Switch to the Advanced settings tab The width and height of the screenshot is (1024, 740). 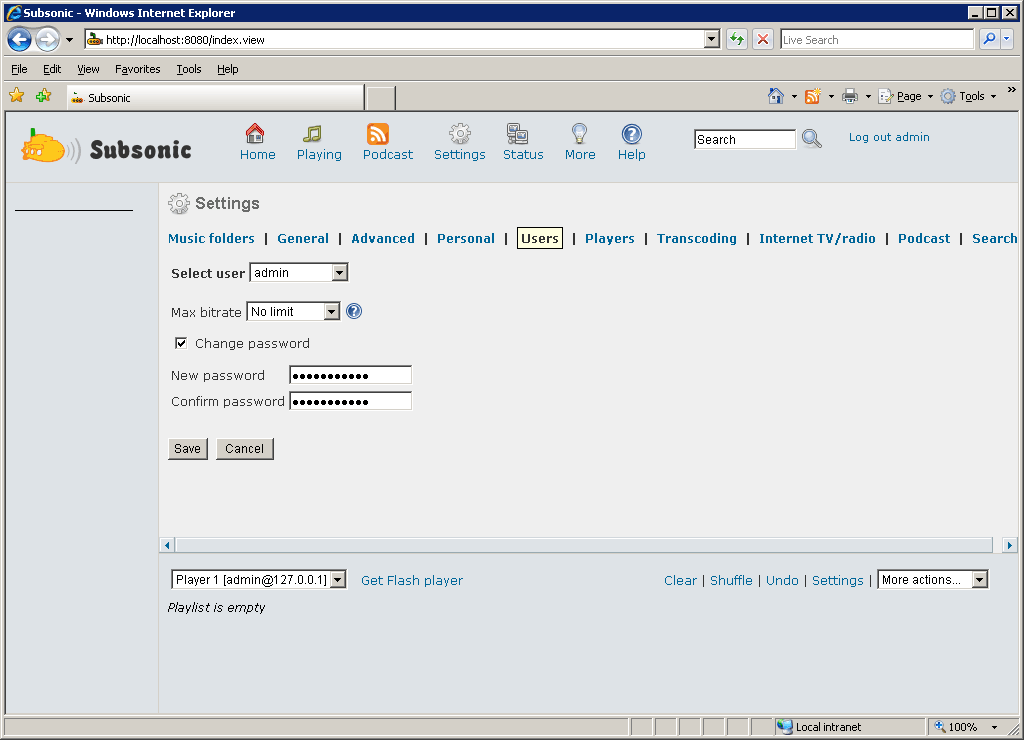coord(383,238)
